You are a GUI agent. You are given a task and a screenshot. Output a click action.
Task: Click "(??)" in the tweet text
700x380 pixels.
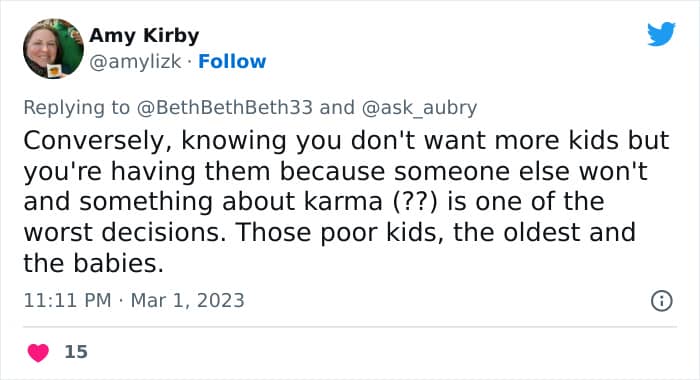click(x=416, y=202)
